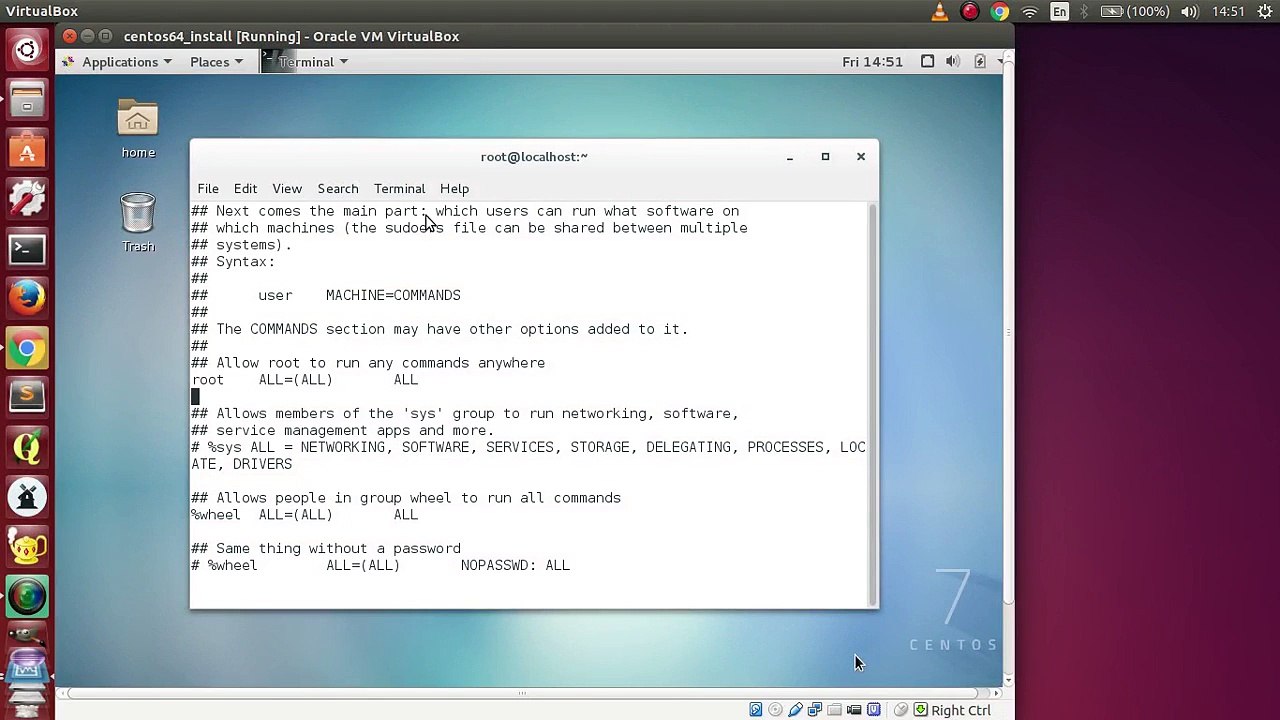Viewport: 1280px width, 720px height.
Task: Click the red record indicator in the top panel
Action: (970, 12)
